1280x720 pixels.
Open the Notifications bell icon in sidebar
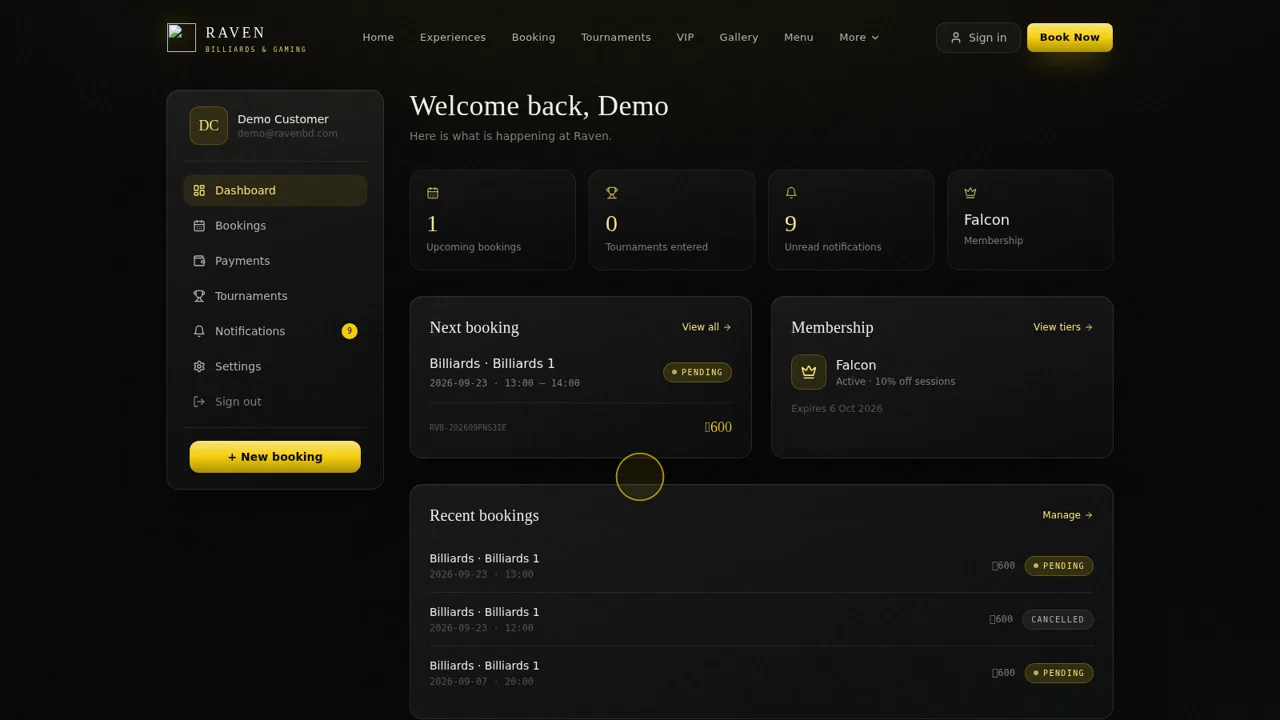click(x=199, y=331)
